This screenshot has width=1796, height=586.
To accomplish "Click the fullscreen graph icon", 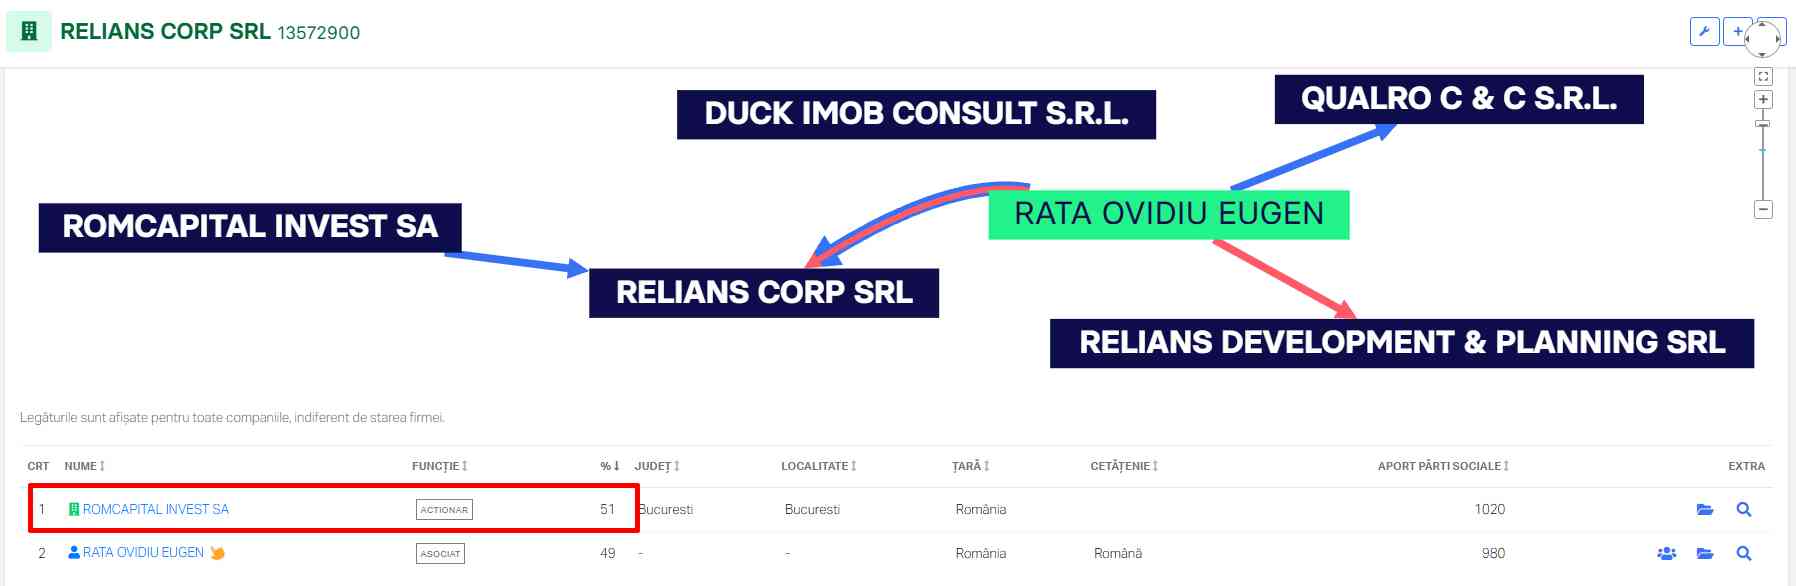I will [1763, 76].
